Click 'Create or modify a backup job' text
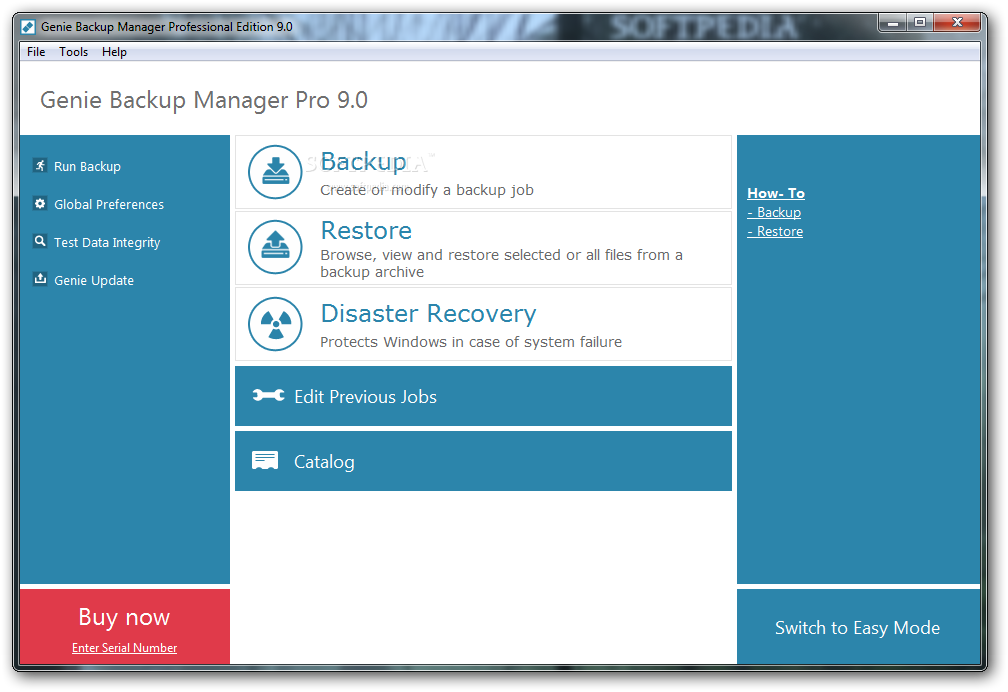This screenshot has height=692, width=1008. 427,190
